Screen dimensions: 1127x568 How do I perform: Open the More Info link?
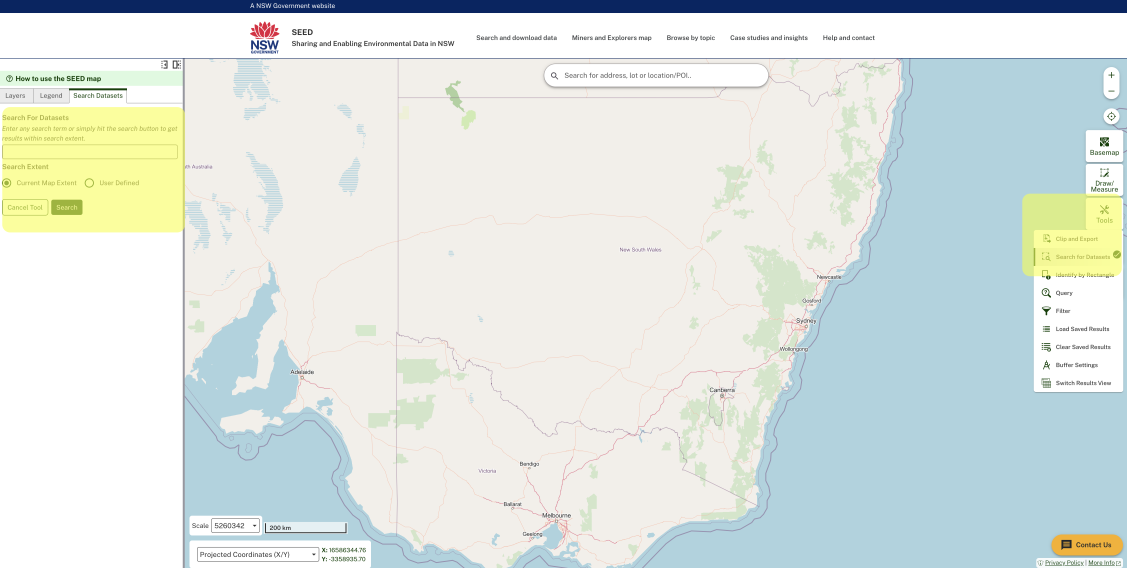1104,563
